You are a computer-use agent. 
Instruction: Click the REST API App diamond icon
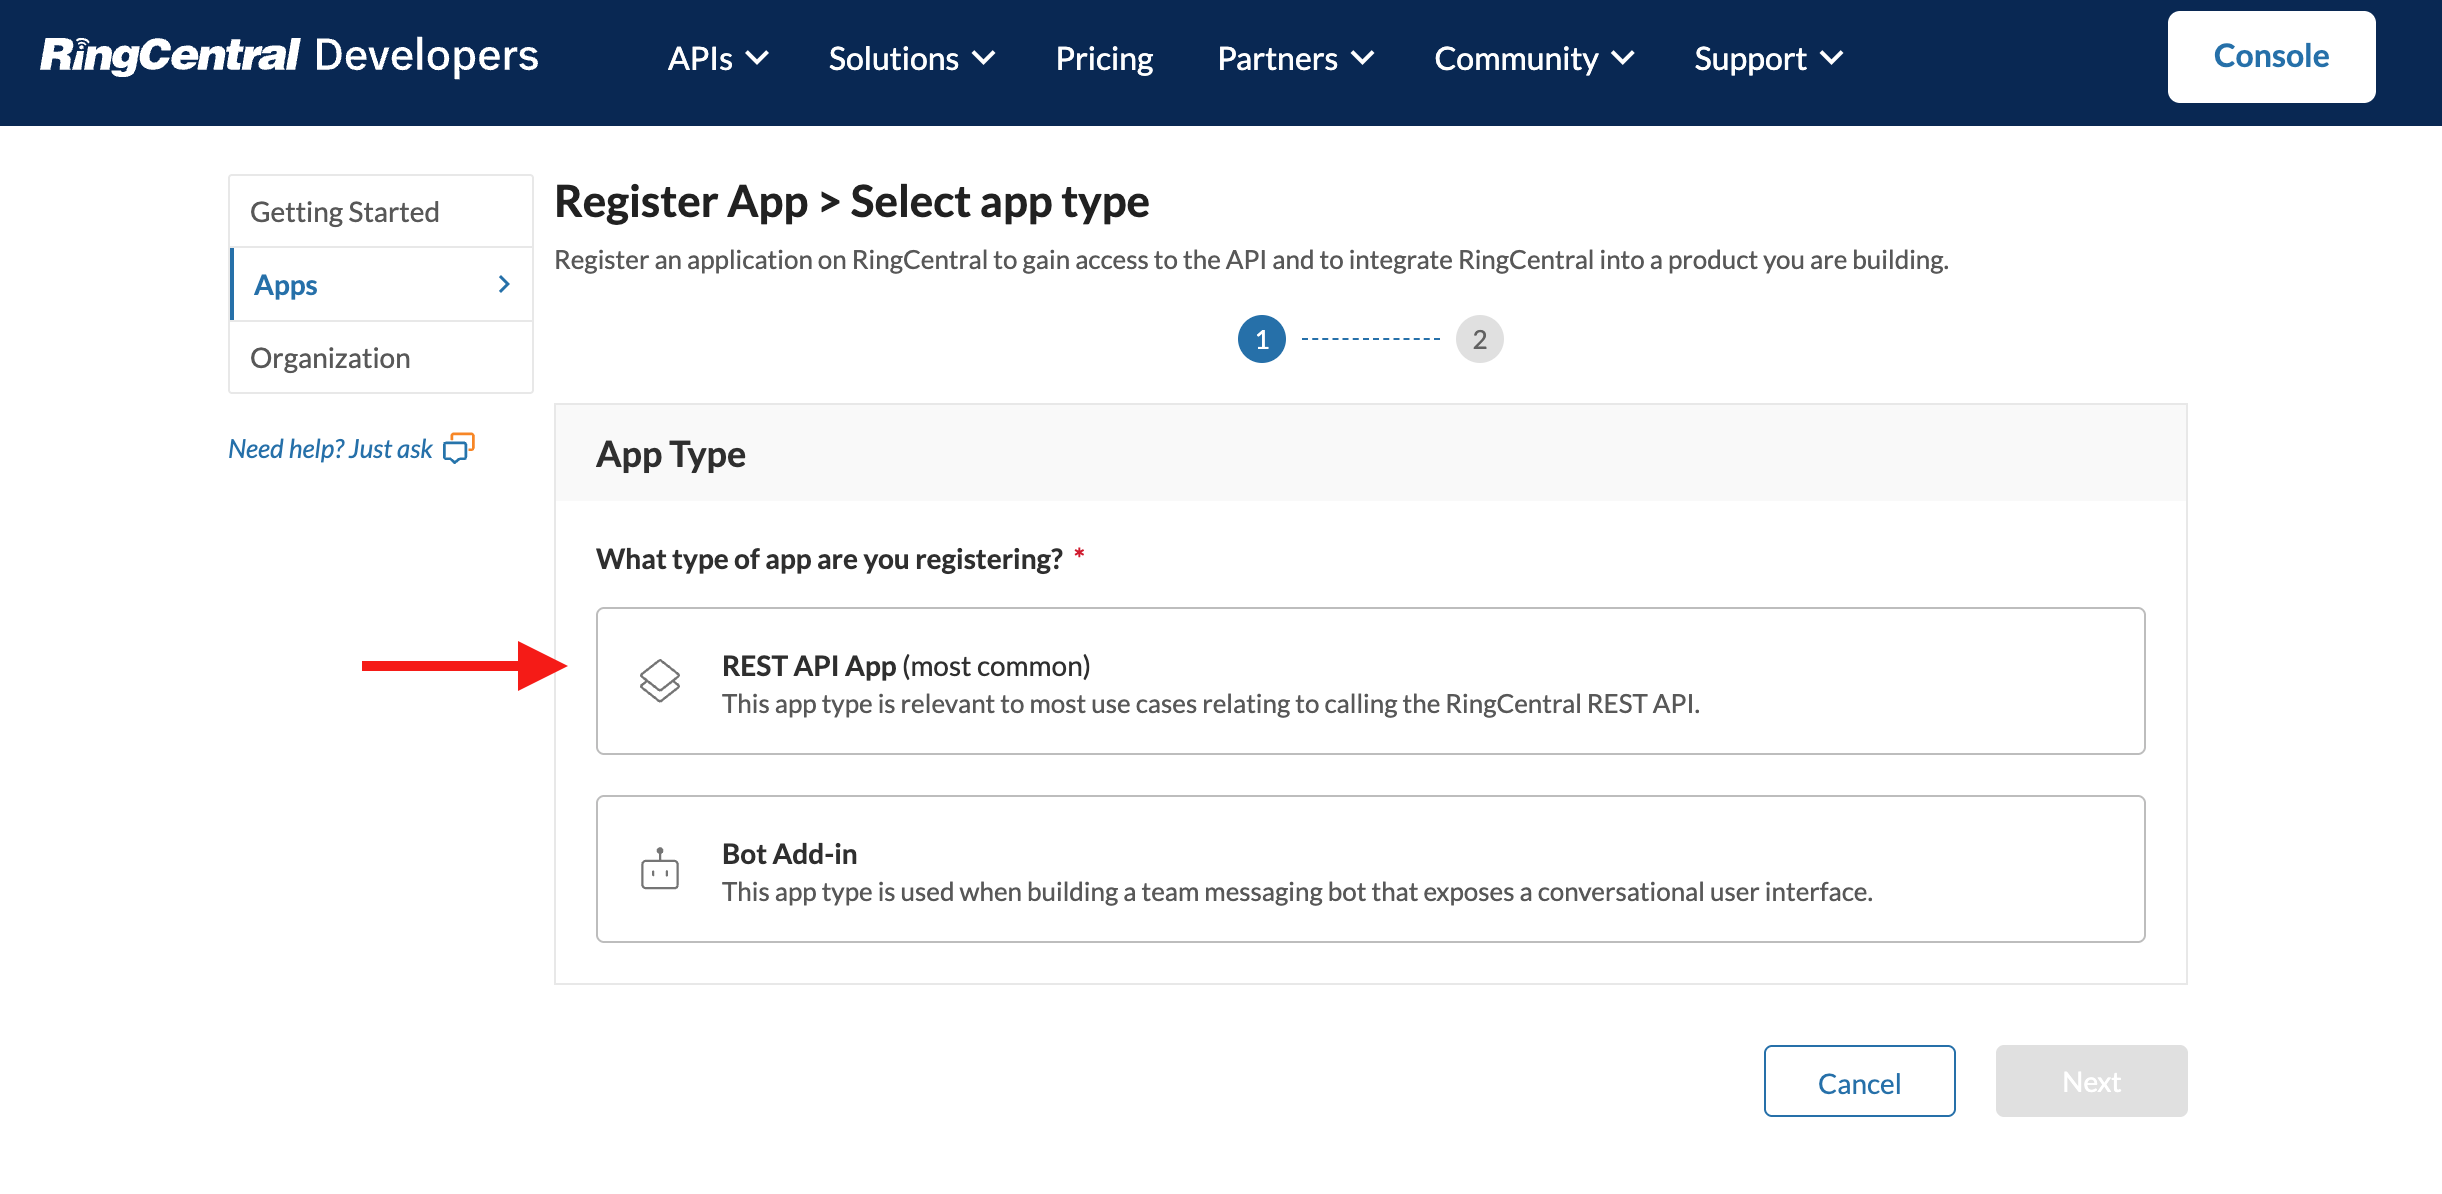coord(661,680)
